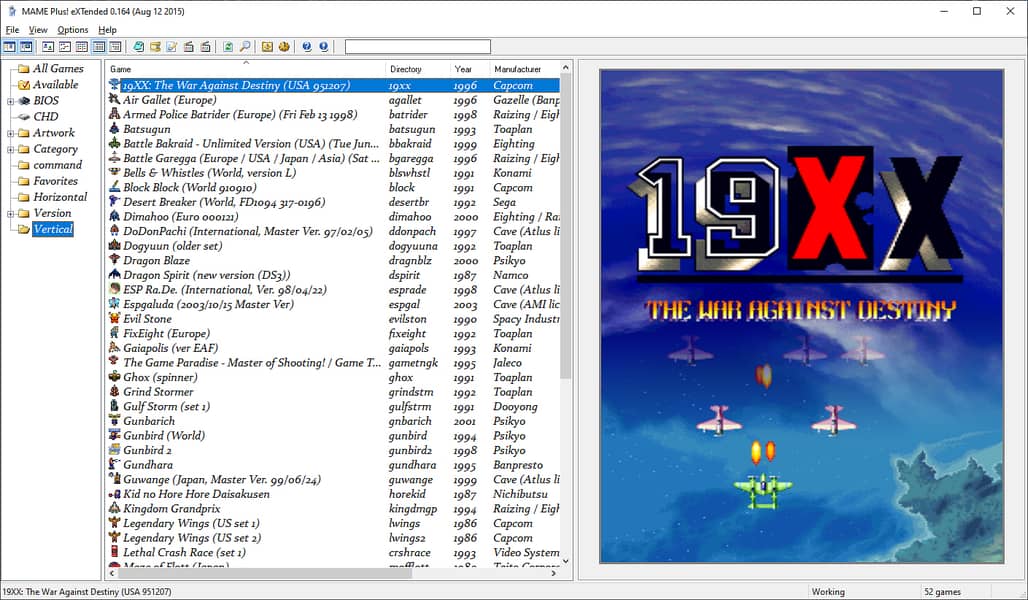Select Bells & Whistles (World, version L)
Screen dimensions: 1028x600
pyautogui.click(x=210, y=173)
